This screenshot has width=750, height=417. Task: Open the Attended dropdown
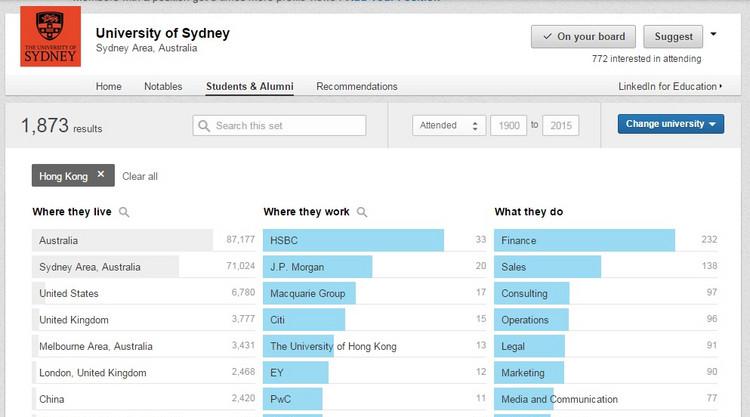(449, 125)
